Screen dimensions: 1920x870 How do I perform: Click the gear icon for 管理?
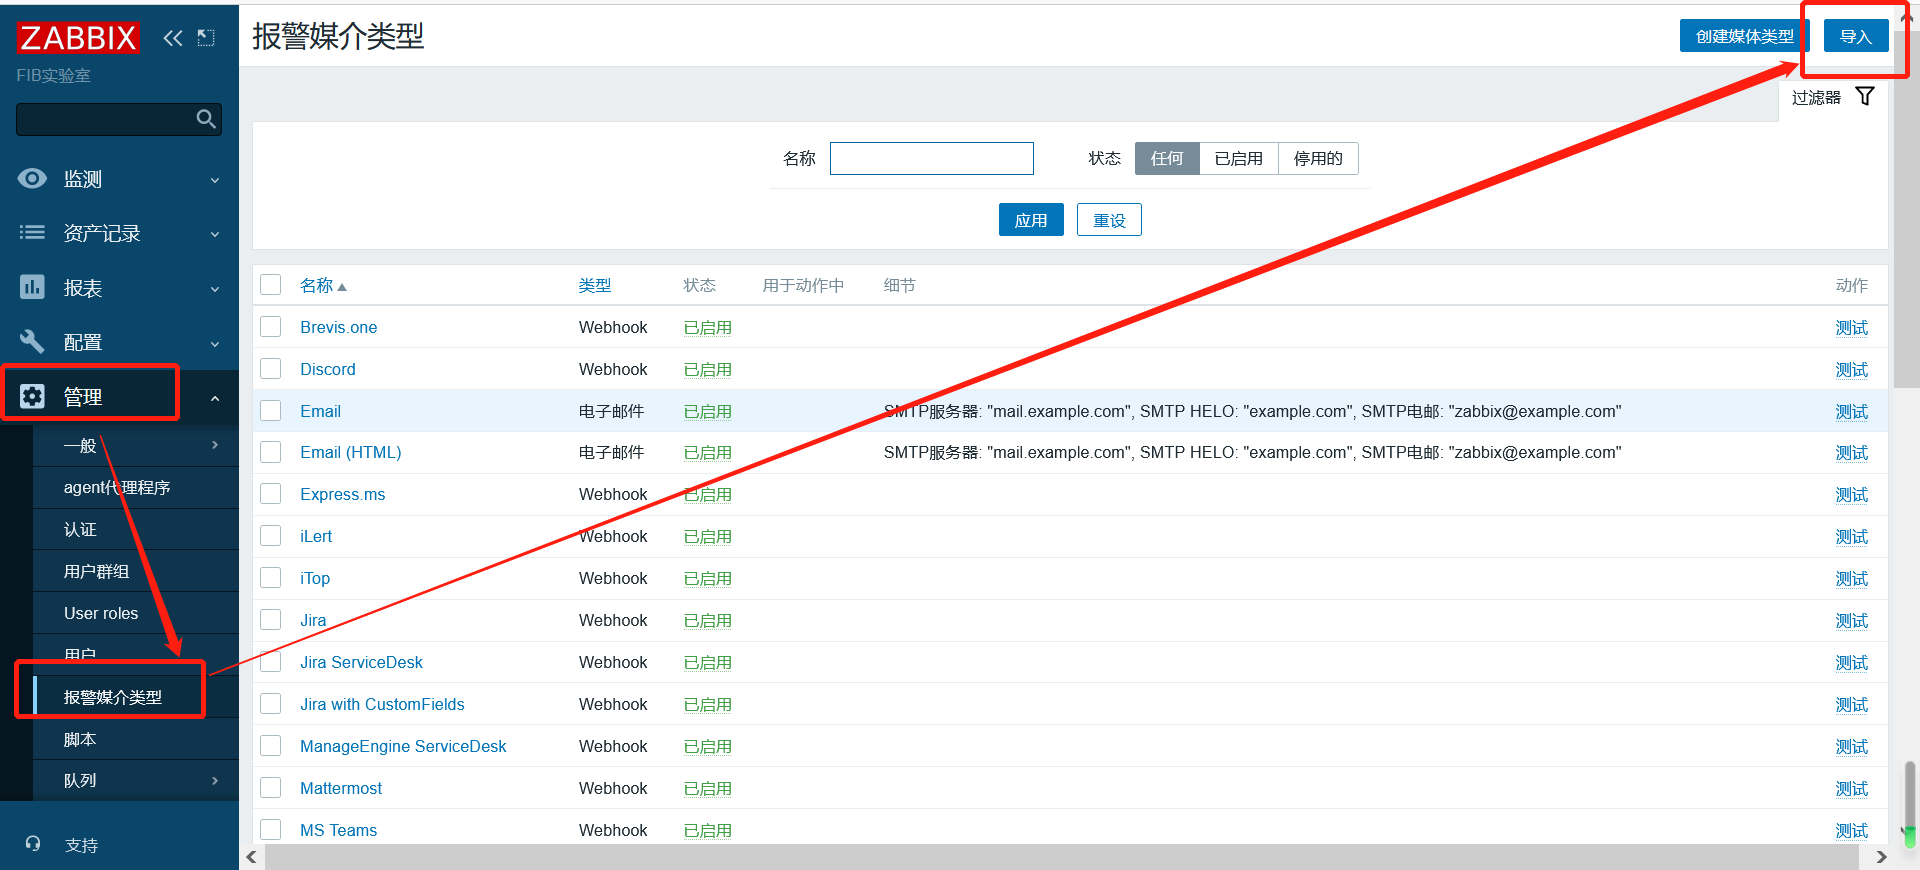[x=32, y=396]
